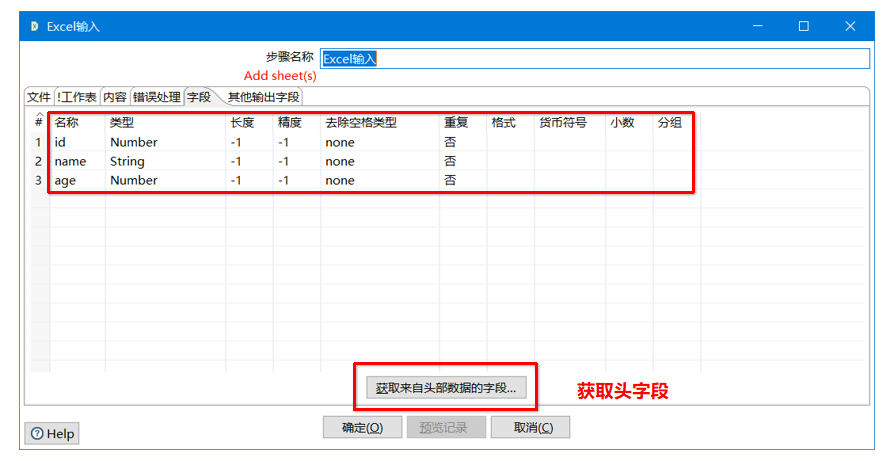Click row number 1
Viewport: 885px width, 461px height.
[38, 142]
